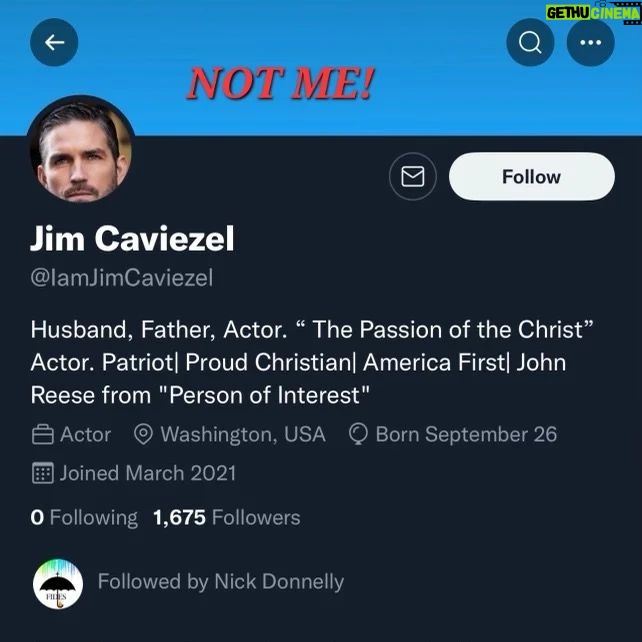Image resolution: width=642 pixels, height=642 pixels.
Task: Open the three-dot more options menu
Action: [590, 42]
